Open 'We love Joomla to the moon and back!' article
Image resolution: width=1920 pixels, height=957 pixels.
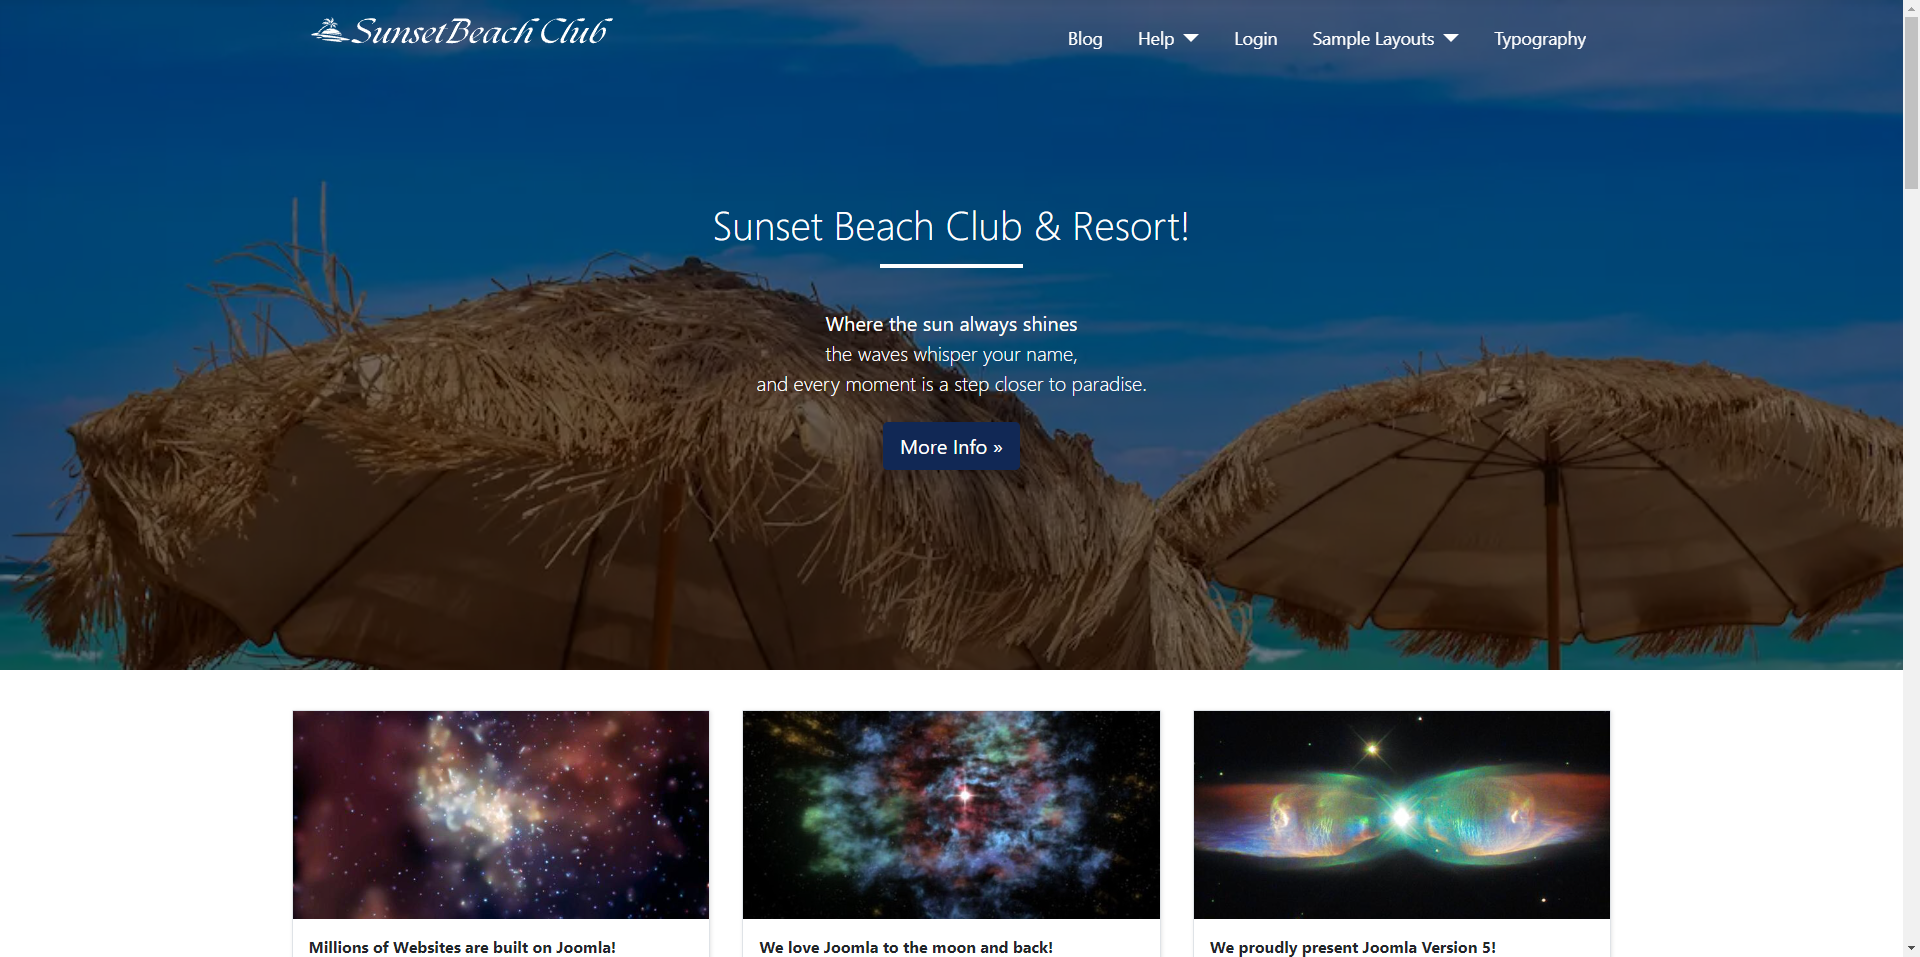point(906,947)
